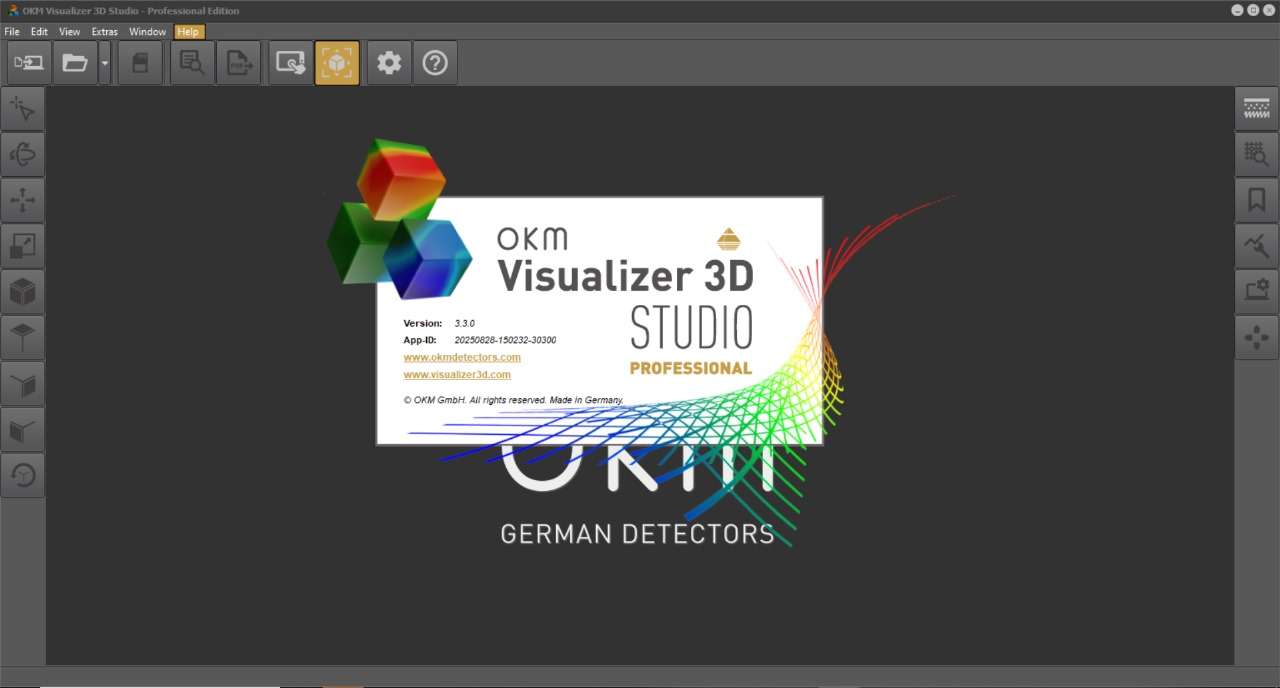Switch to the 3D cube perspective view
The height and width of the screenshot is (688, 1280).
point(22,292)
